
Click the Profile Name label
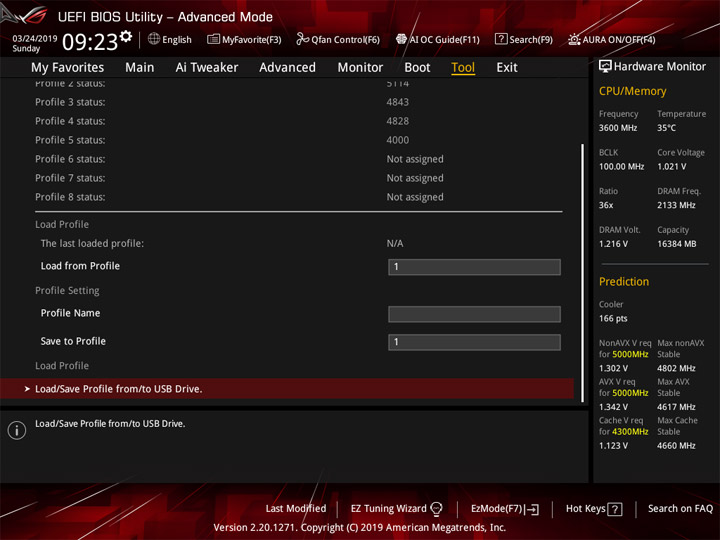click(x=70, y=313)
